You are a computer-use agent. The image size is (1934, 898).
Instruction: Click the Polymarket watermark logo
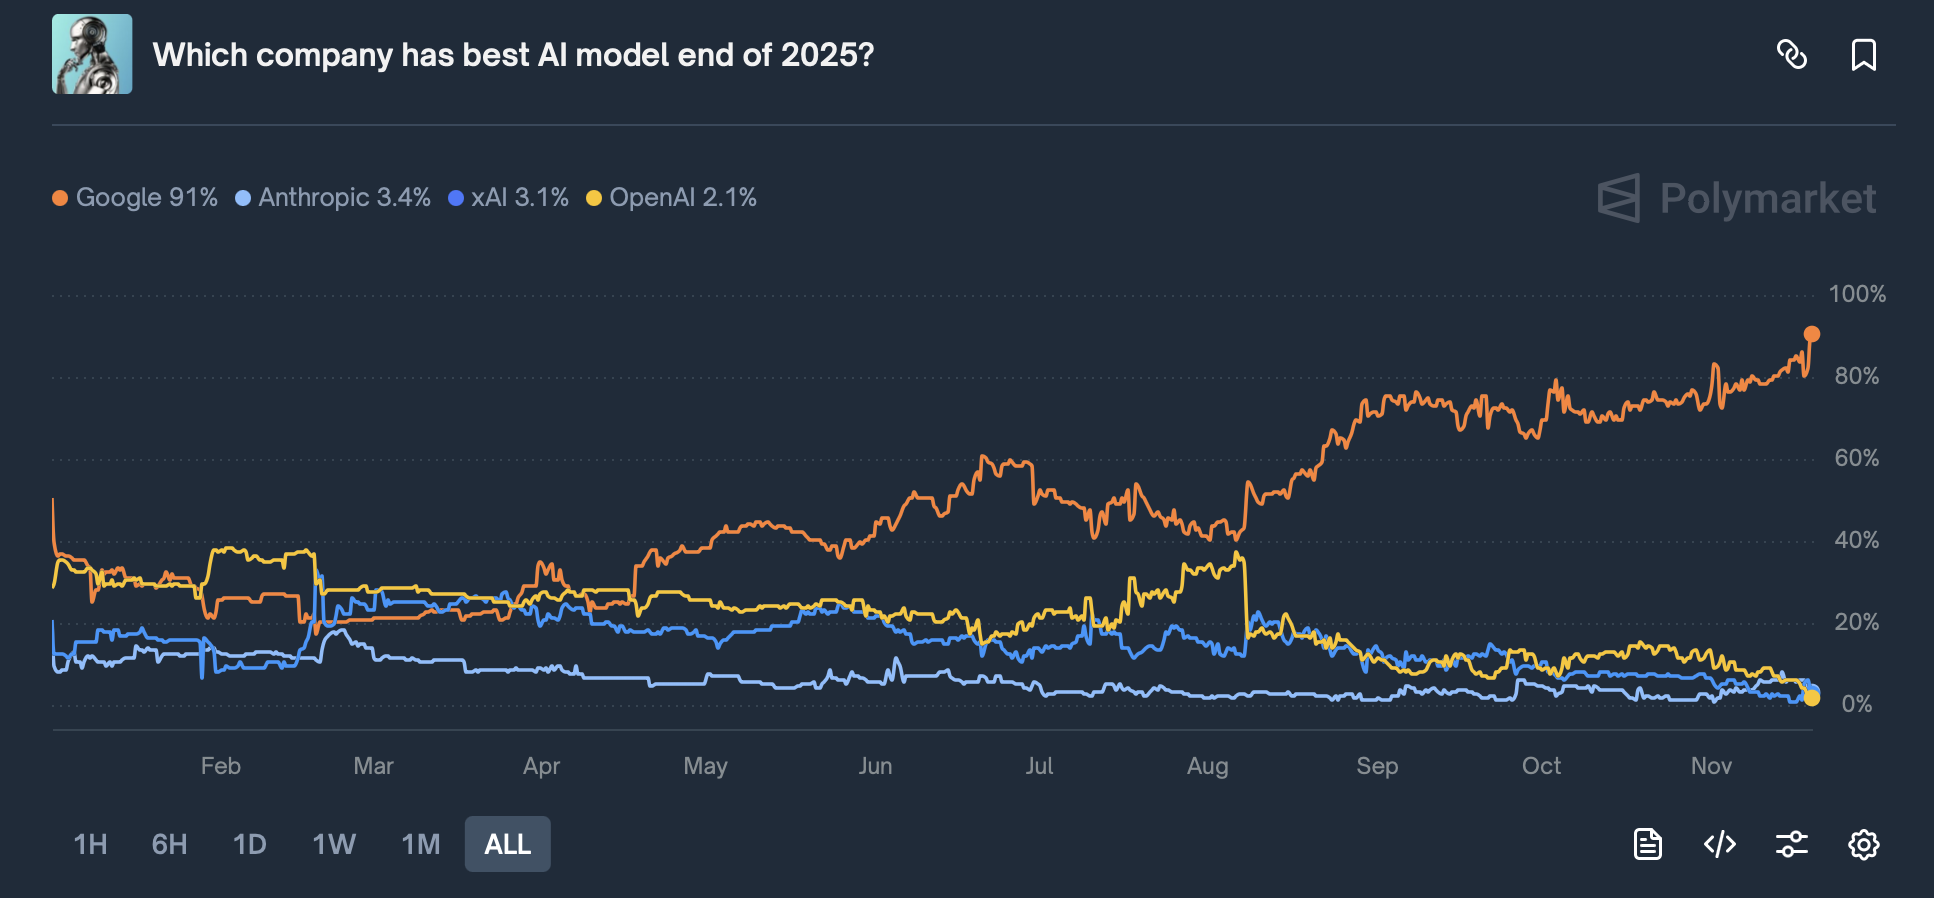click(1736, 198)
